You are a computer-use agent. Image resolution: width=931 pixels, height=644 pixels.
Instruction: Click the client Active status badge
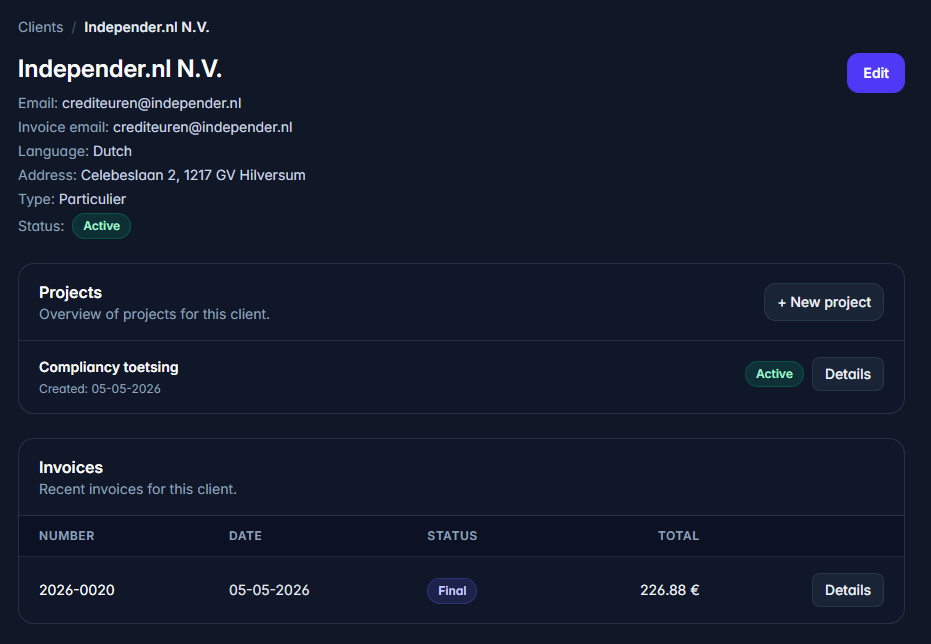pos(102,226)
